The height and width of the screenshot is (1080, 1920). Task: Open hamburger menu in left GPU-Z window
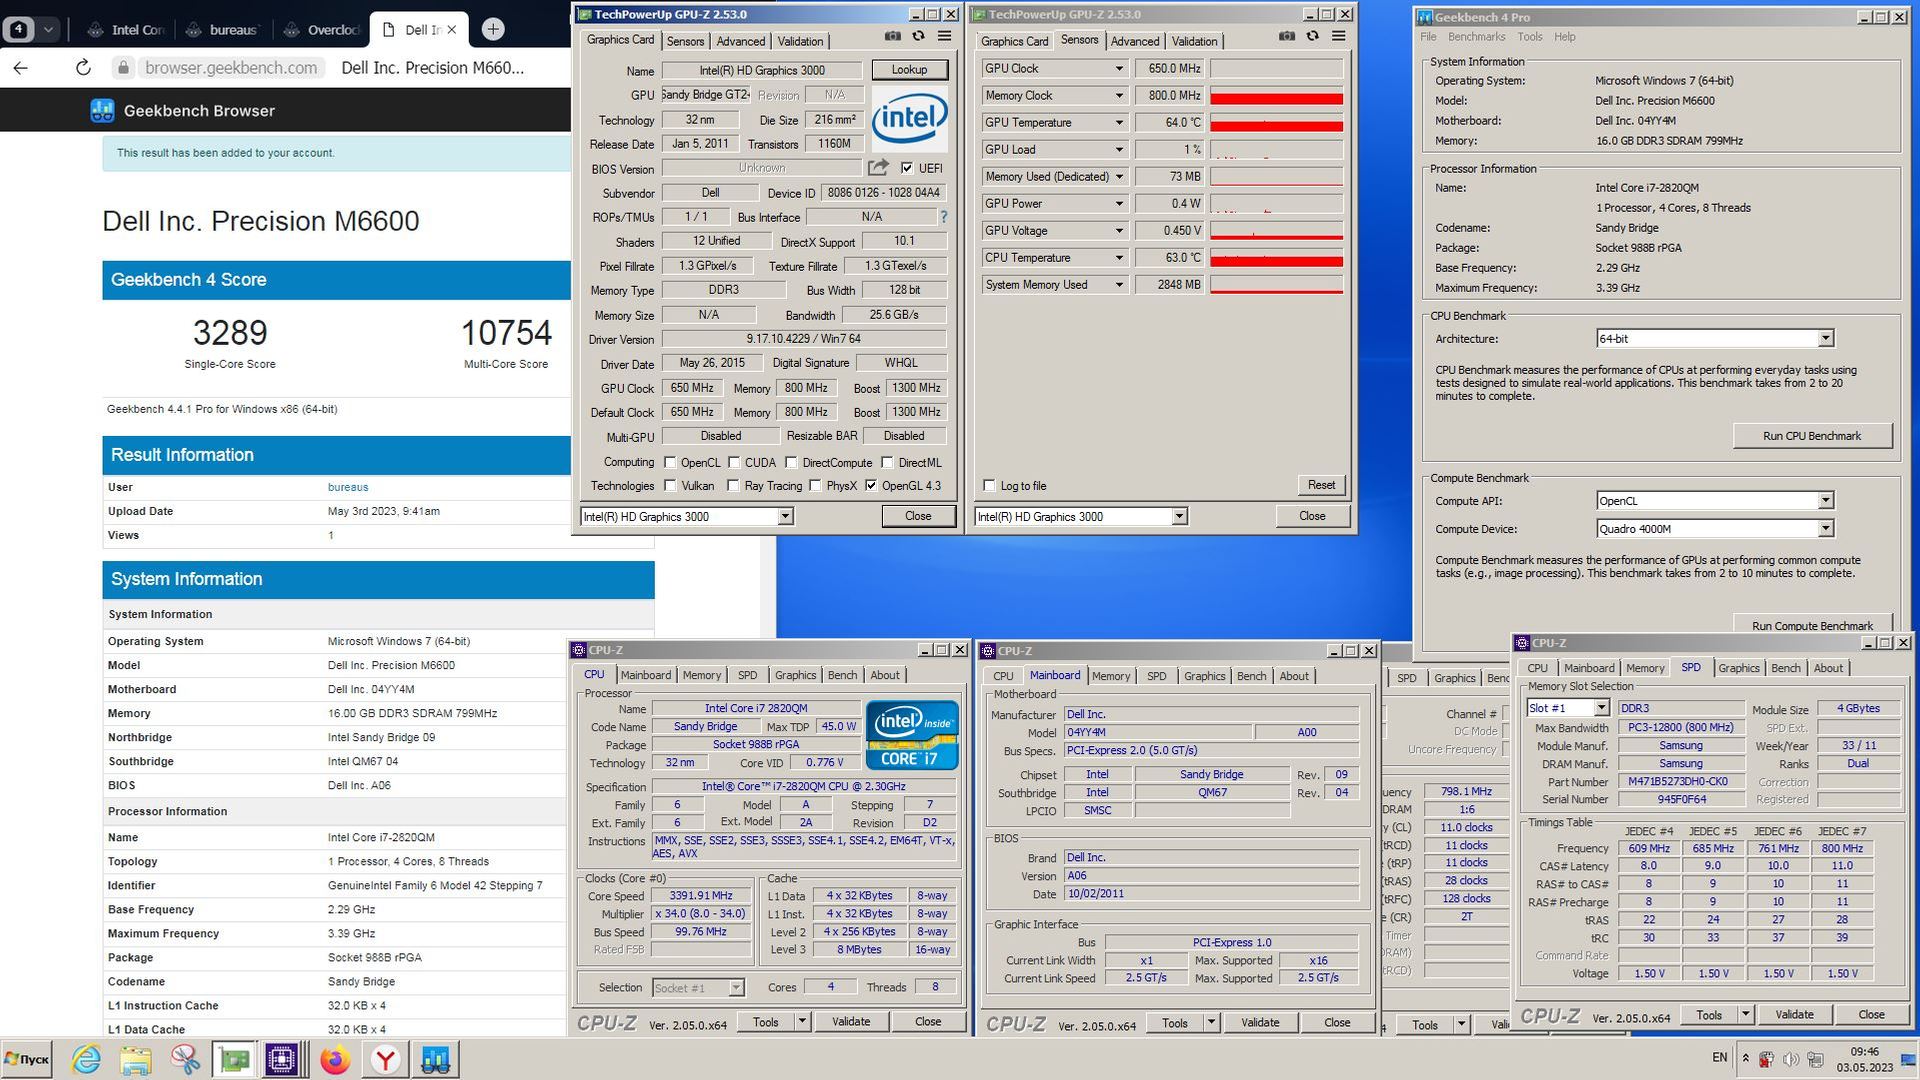pyautogui.click(x=944, y=37)
